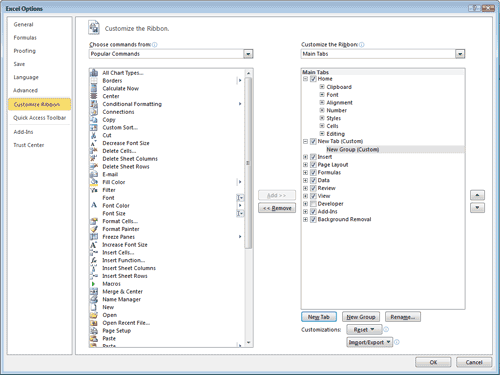Select the Quick Access Toolbar category

[x=39, y=118]
